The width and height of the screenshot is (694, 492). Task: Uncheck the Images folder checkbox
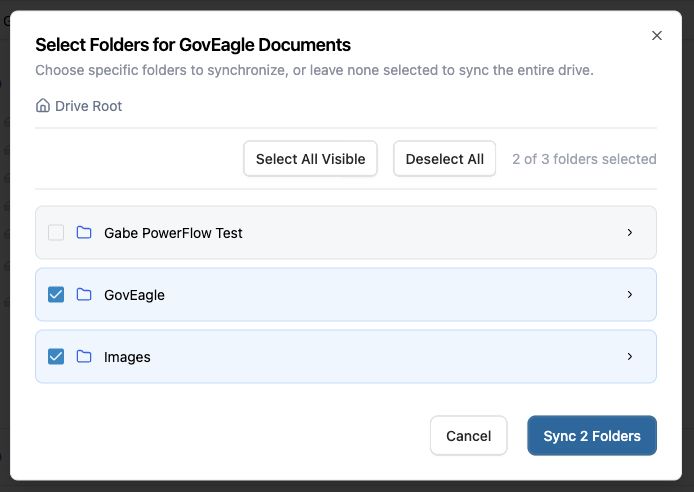56,356
